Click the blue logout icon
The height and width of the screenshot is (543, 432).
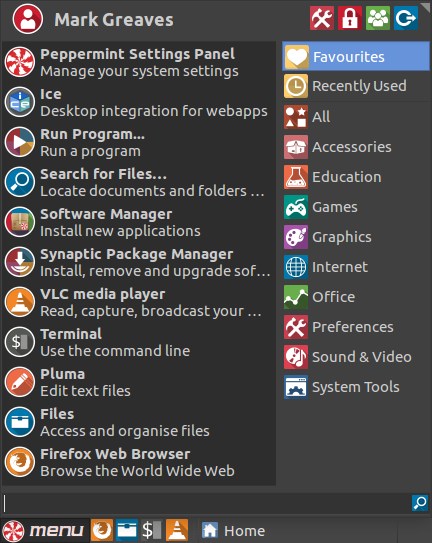406,18
